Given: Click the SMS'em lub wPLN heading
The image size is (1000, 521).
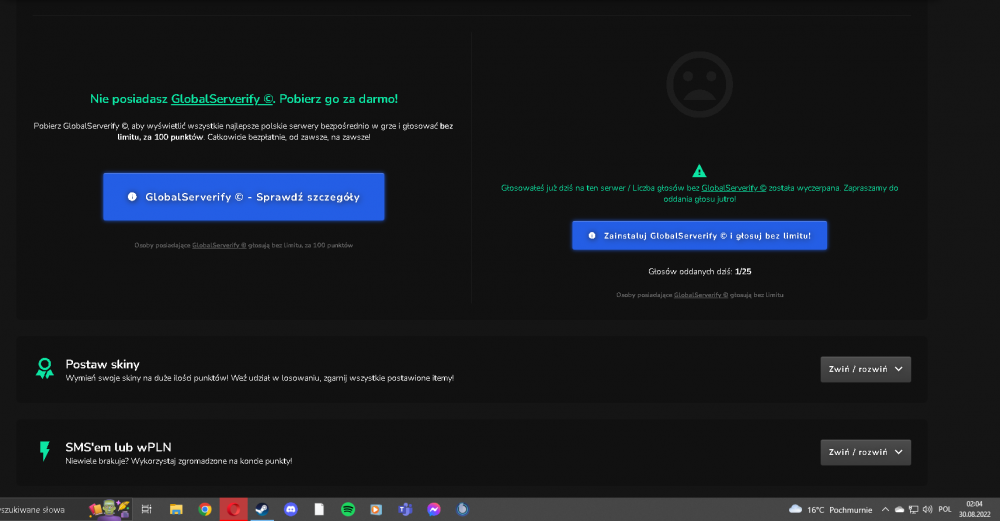Looking at the screenshot, I should [118, 447].
